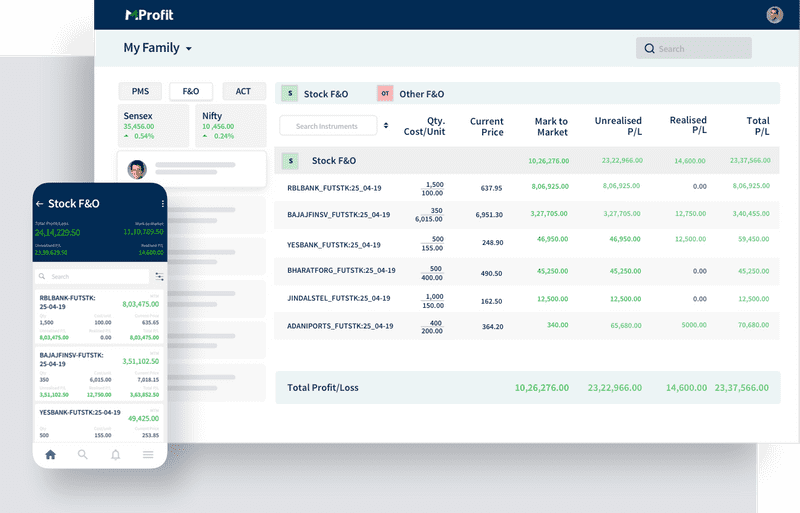Click the Nifty index card
Image resolution: width=800 pixels, height=513 pixels.
[x=230, y=125]
